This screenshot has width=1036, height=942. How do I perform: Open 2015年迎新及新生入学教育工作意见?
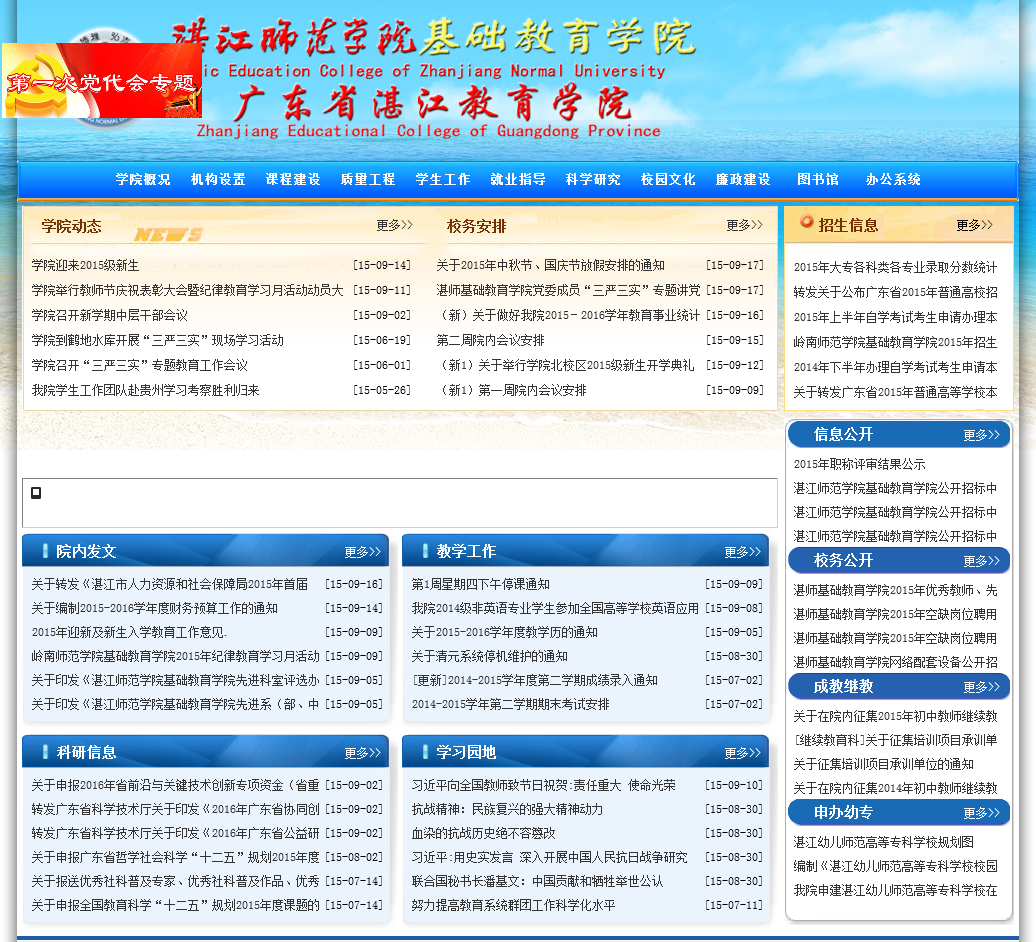(x=130, y=632)
